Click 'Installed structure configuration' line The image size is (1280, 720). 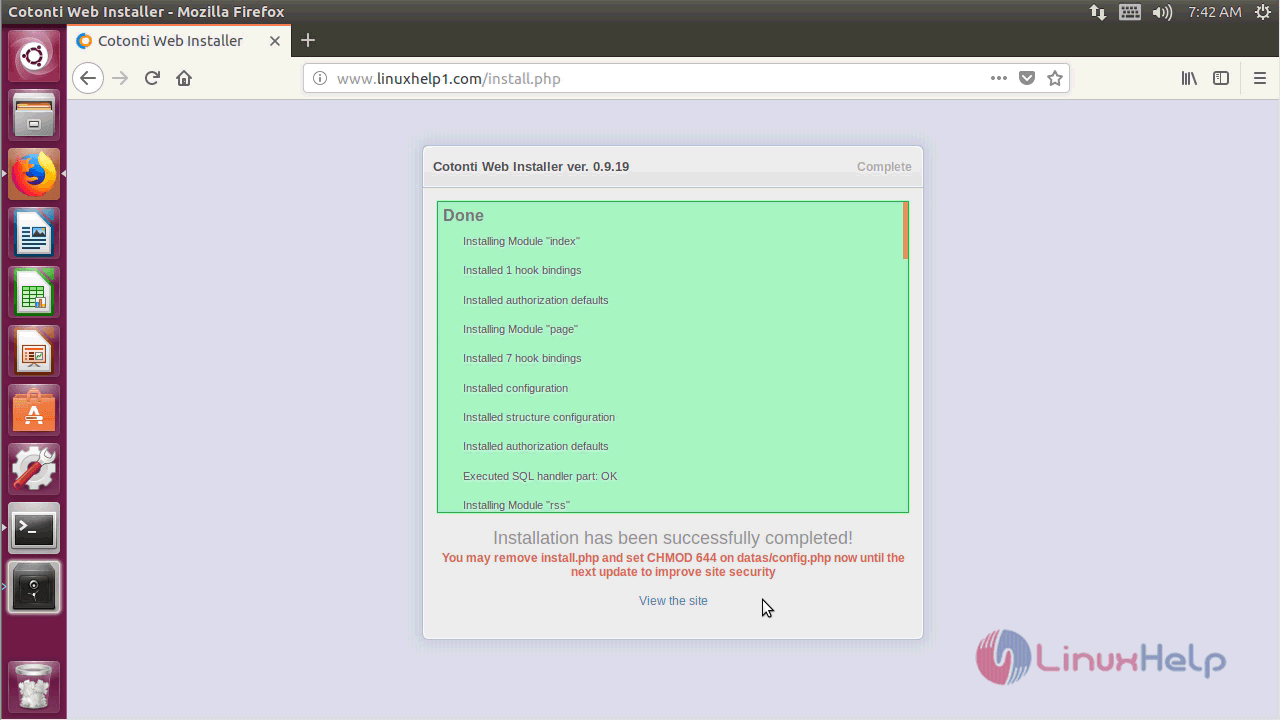[x=539, y=417]
